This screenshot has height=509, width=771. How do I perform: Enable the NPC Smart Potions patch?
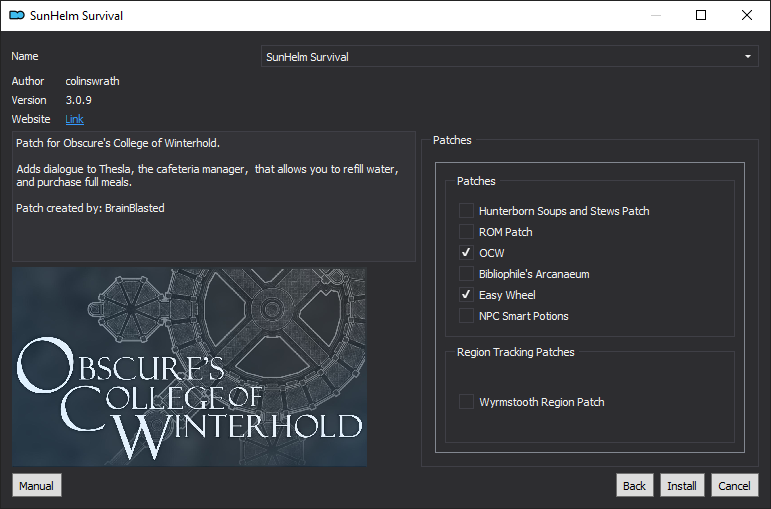click(466, 316)
